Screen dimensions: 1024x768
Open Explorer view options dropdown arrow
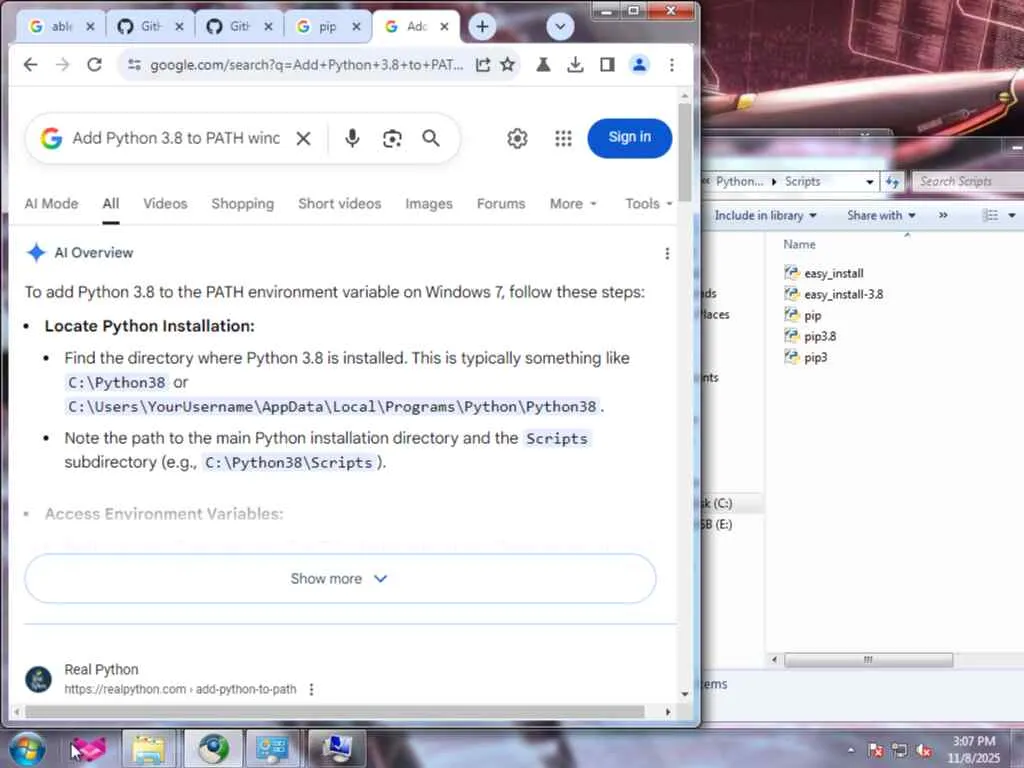1012,215
